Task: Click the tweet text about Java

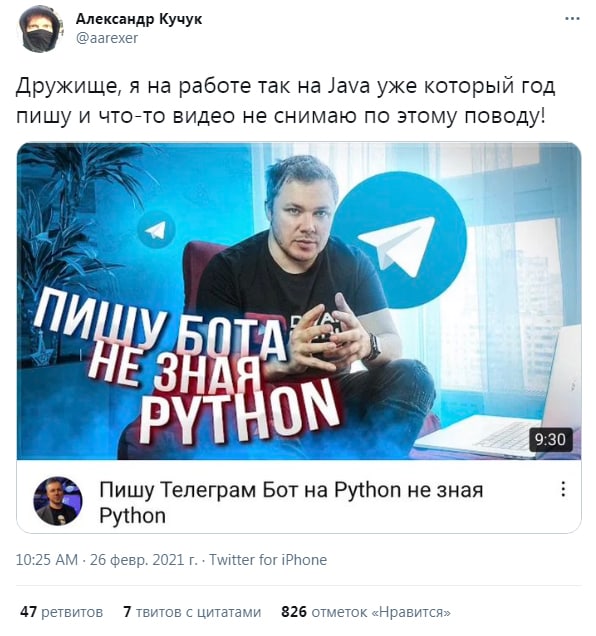Action: tap(285, 101)
